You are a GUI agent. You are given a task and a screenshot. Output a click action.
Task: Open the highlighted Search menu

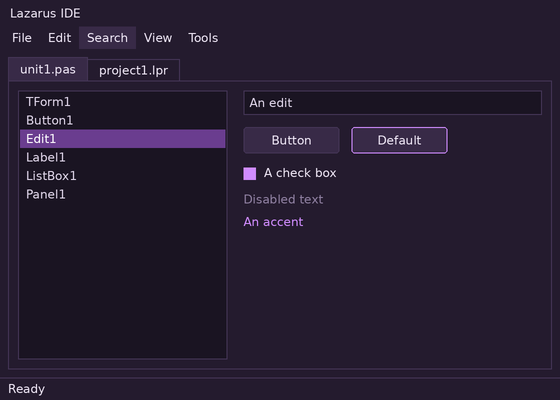point(108,38)
